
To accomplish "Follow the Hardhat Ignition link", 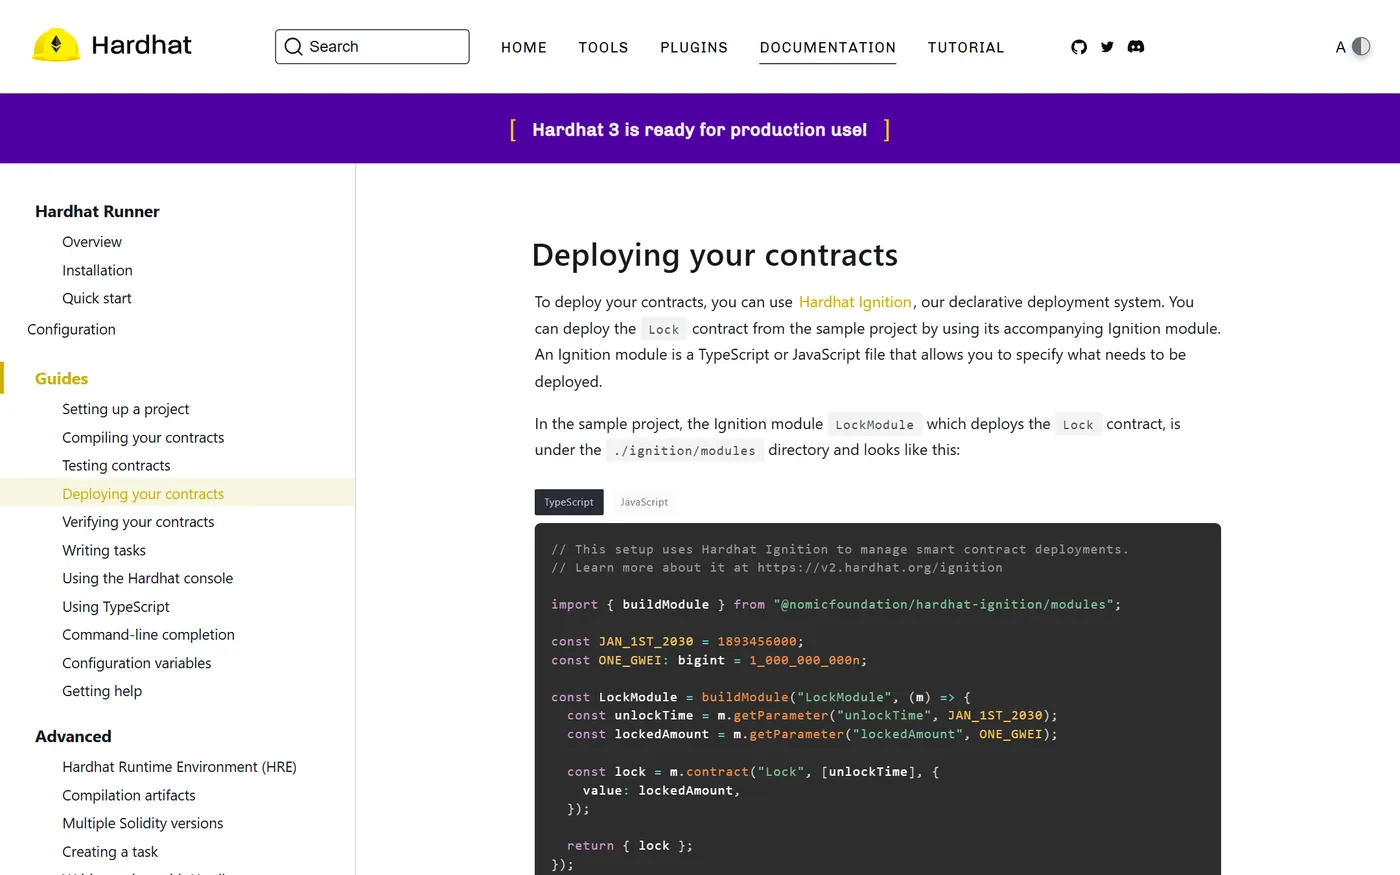I will click(855, 302).
